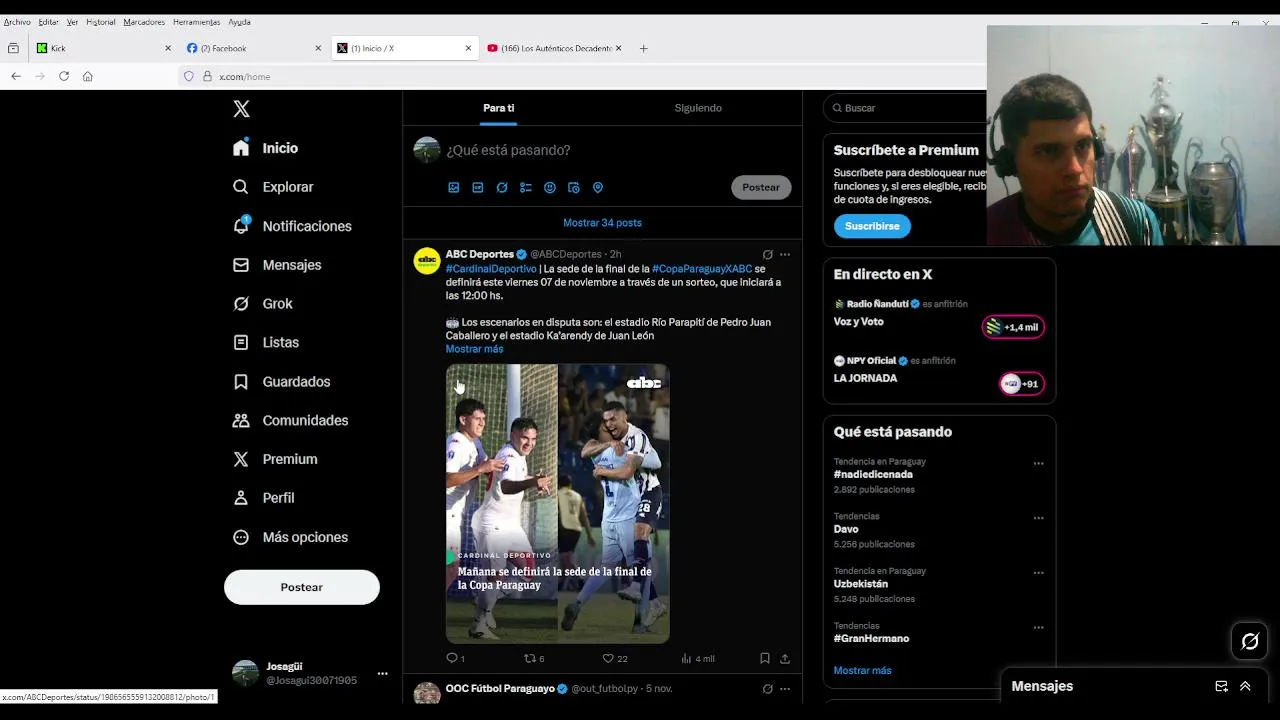Image resolution: width=1280 pixels, height=720 pixels.
Task: Show more trends under Qué está pasando
Action: tap(862, 670)
